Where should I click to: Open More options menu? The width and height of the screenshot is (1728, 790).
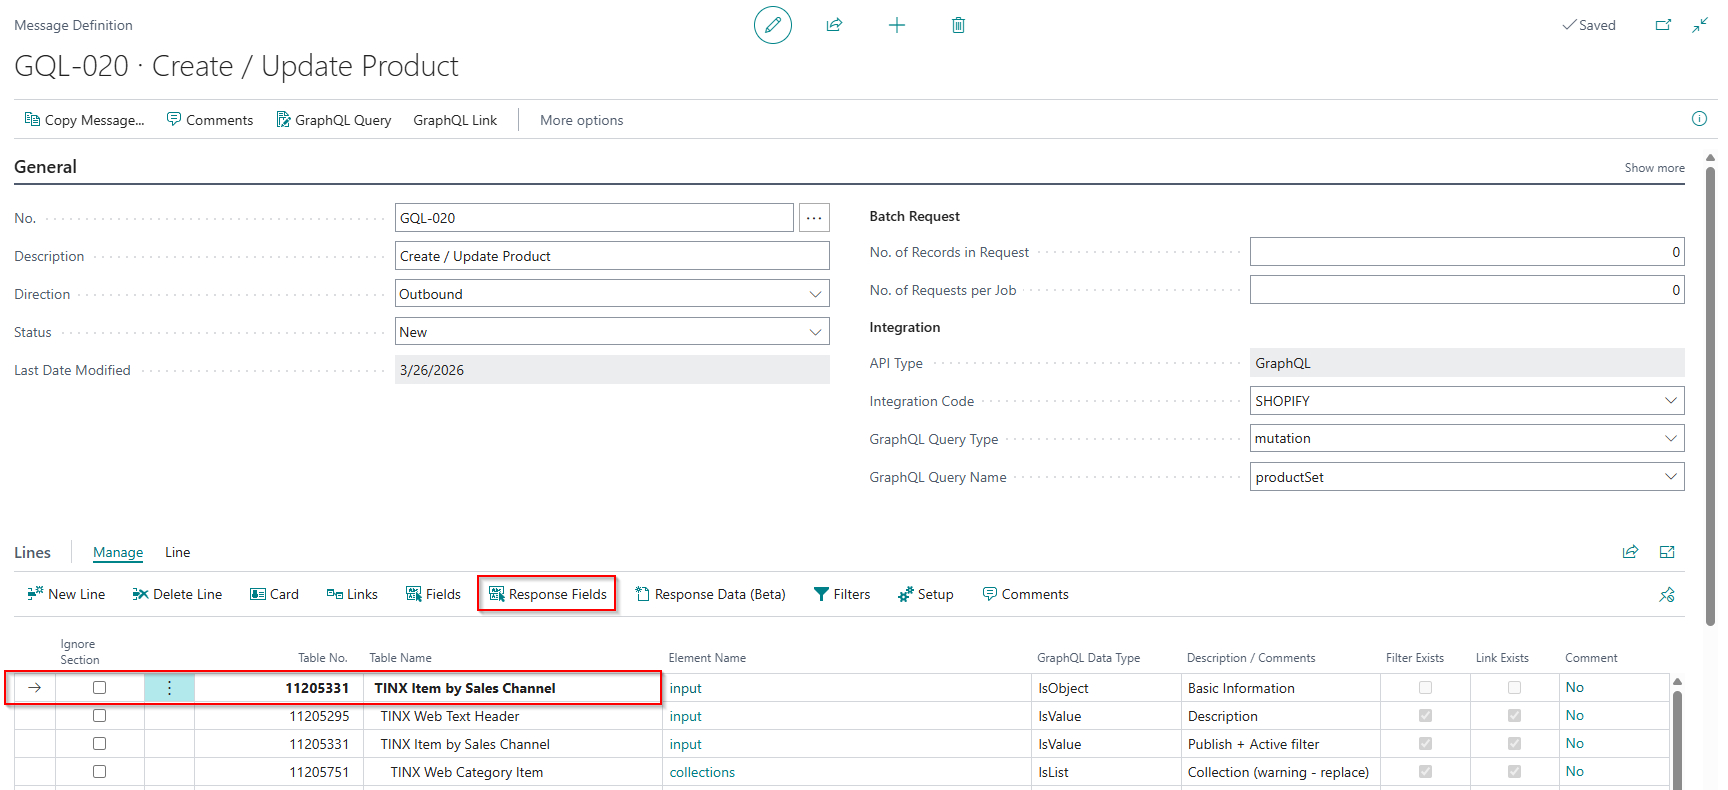pyautogui.click(x=581, y=120)
